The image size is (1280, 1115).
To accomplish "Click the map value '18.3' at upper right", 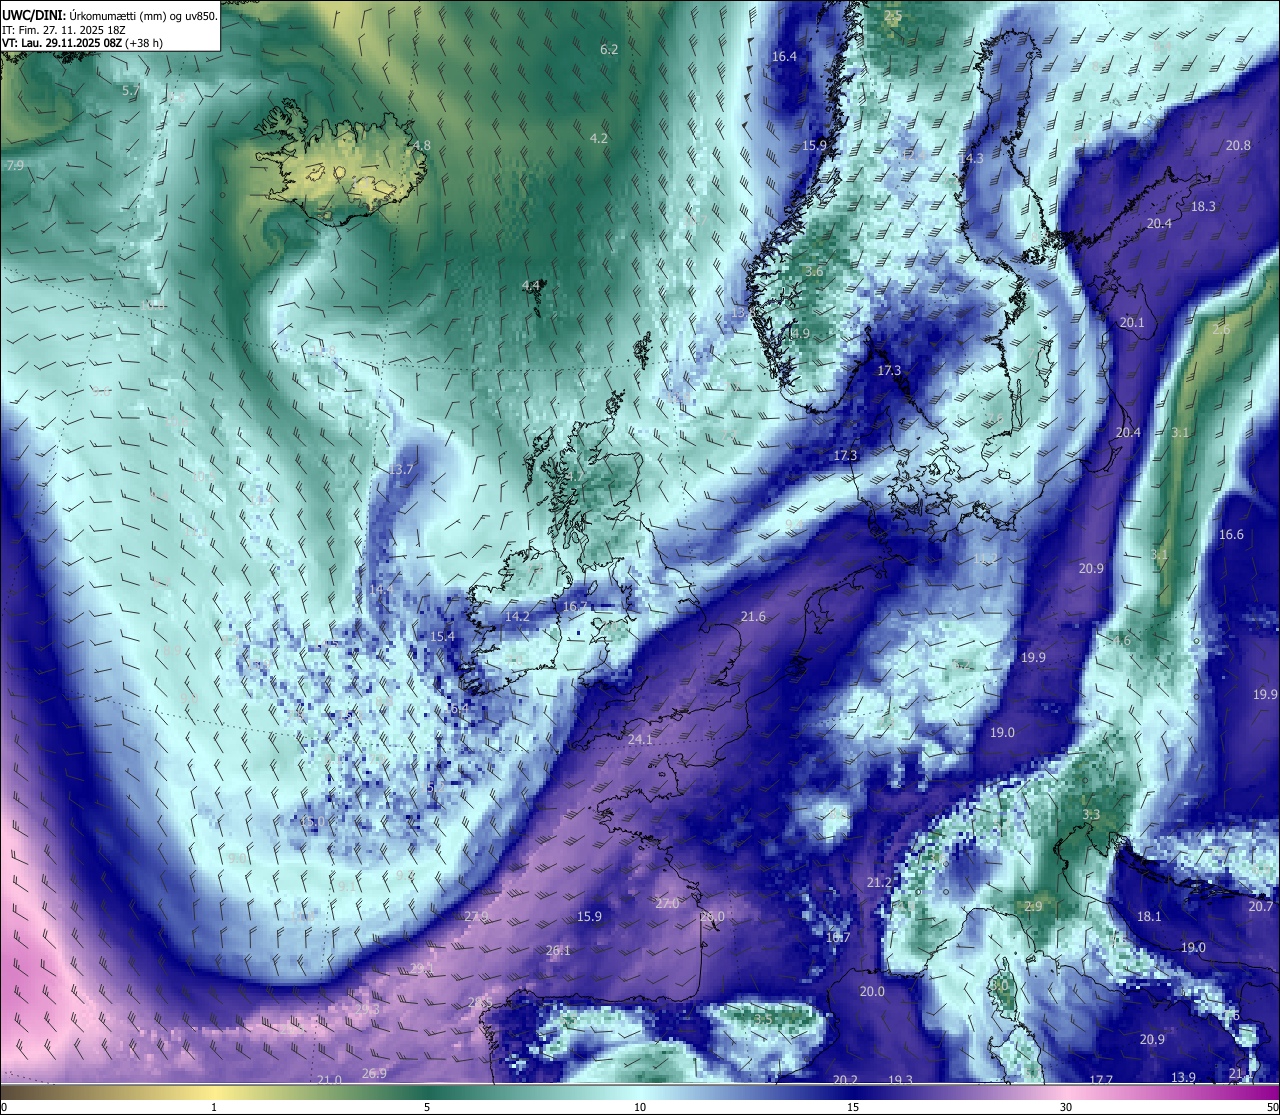I will 1203,206.
